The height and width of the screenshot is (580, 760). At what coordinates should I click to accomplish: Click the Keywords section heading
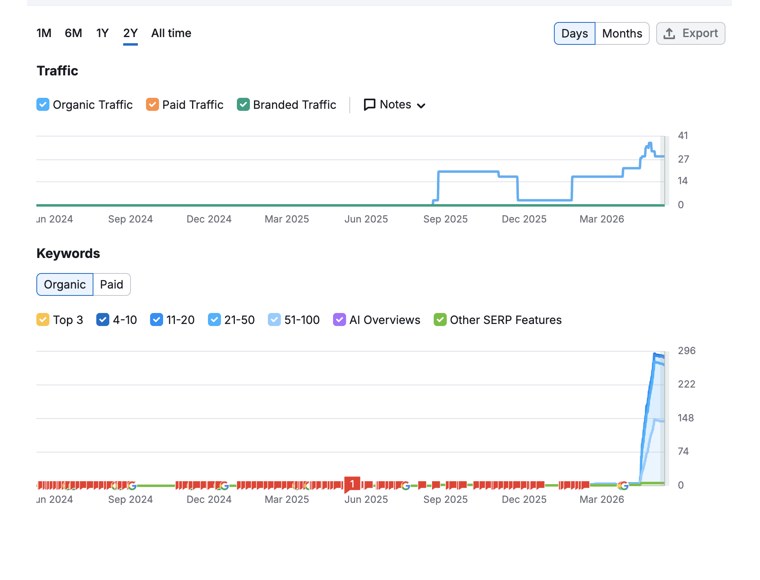[68, 253]
